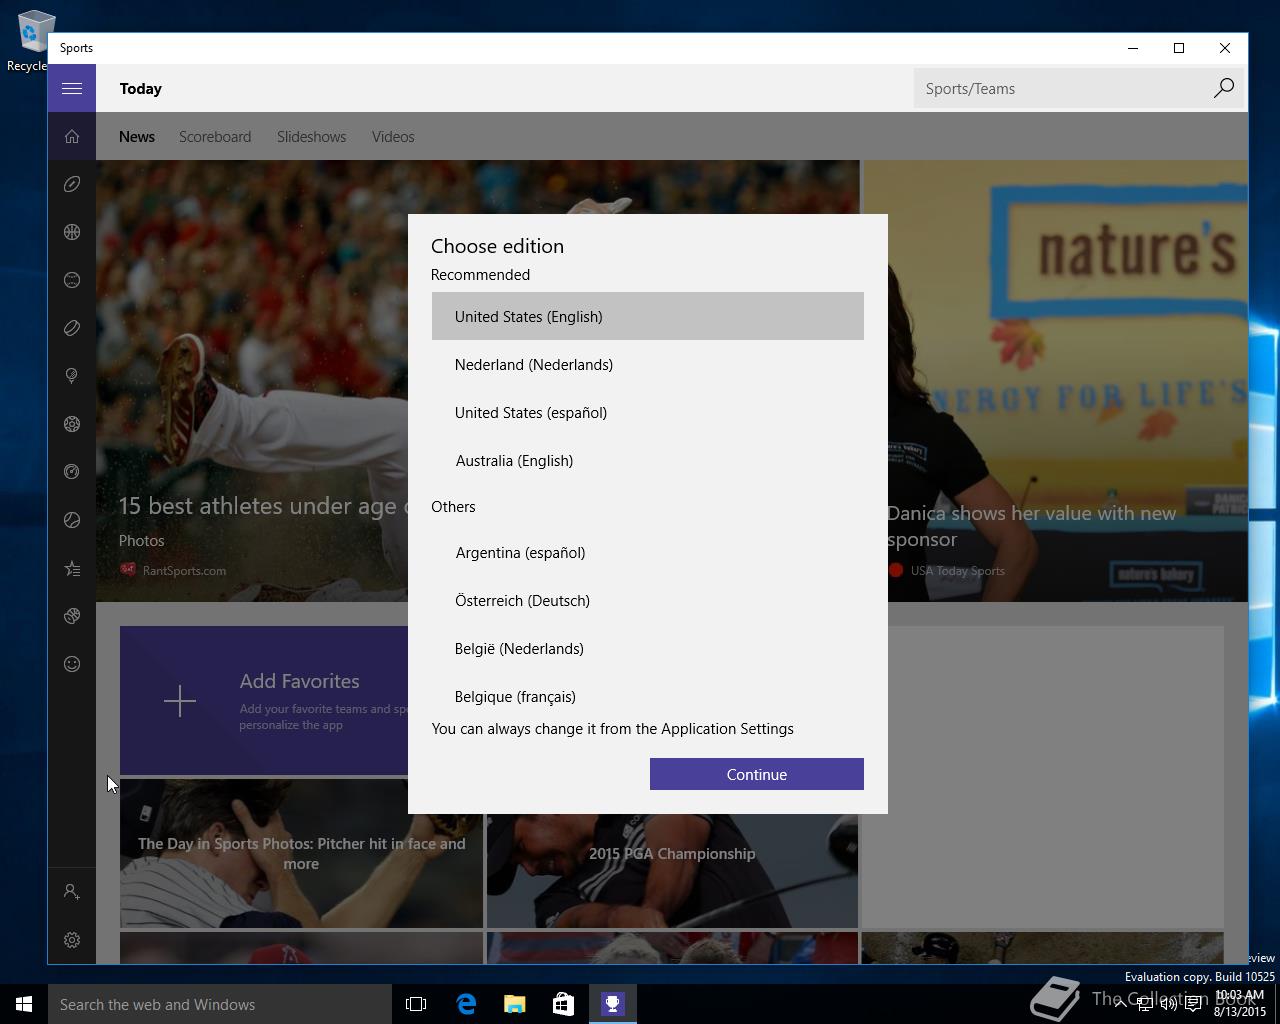Select Argentina (español) edition
The height and width of the screenshot is (1024, 1280).
pos(648,552)
